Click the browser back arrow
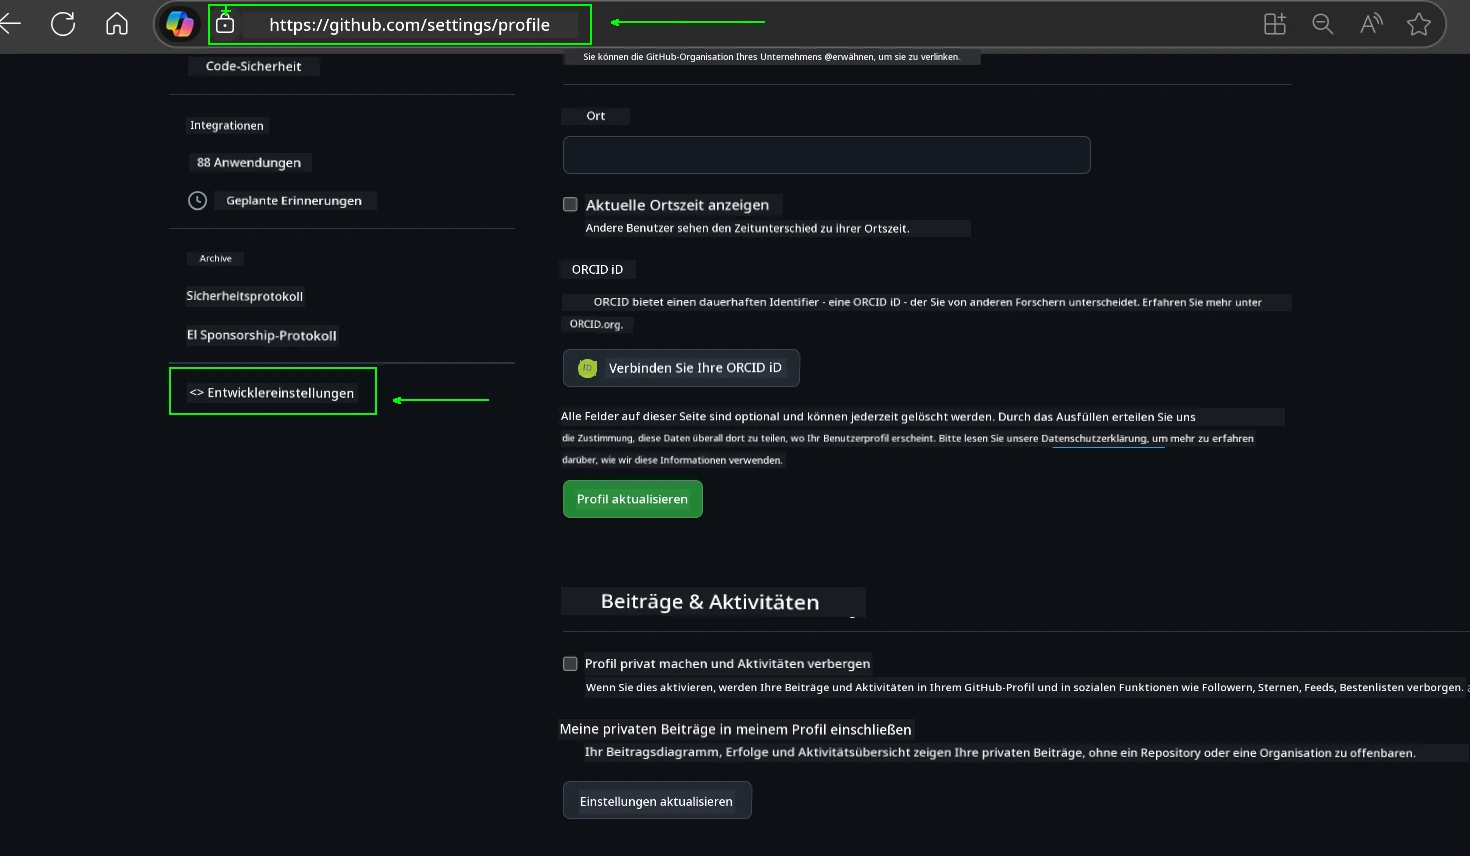Screen dimensions: 1470x856 [x=10, y=24]
